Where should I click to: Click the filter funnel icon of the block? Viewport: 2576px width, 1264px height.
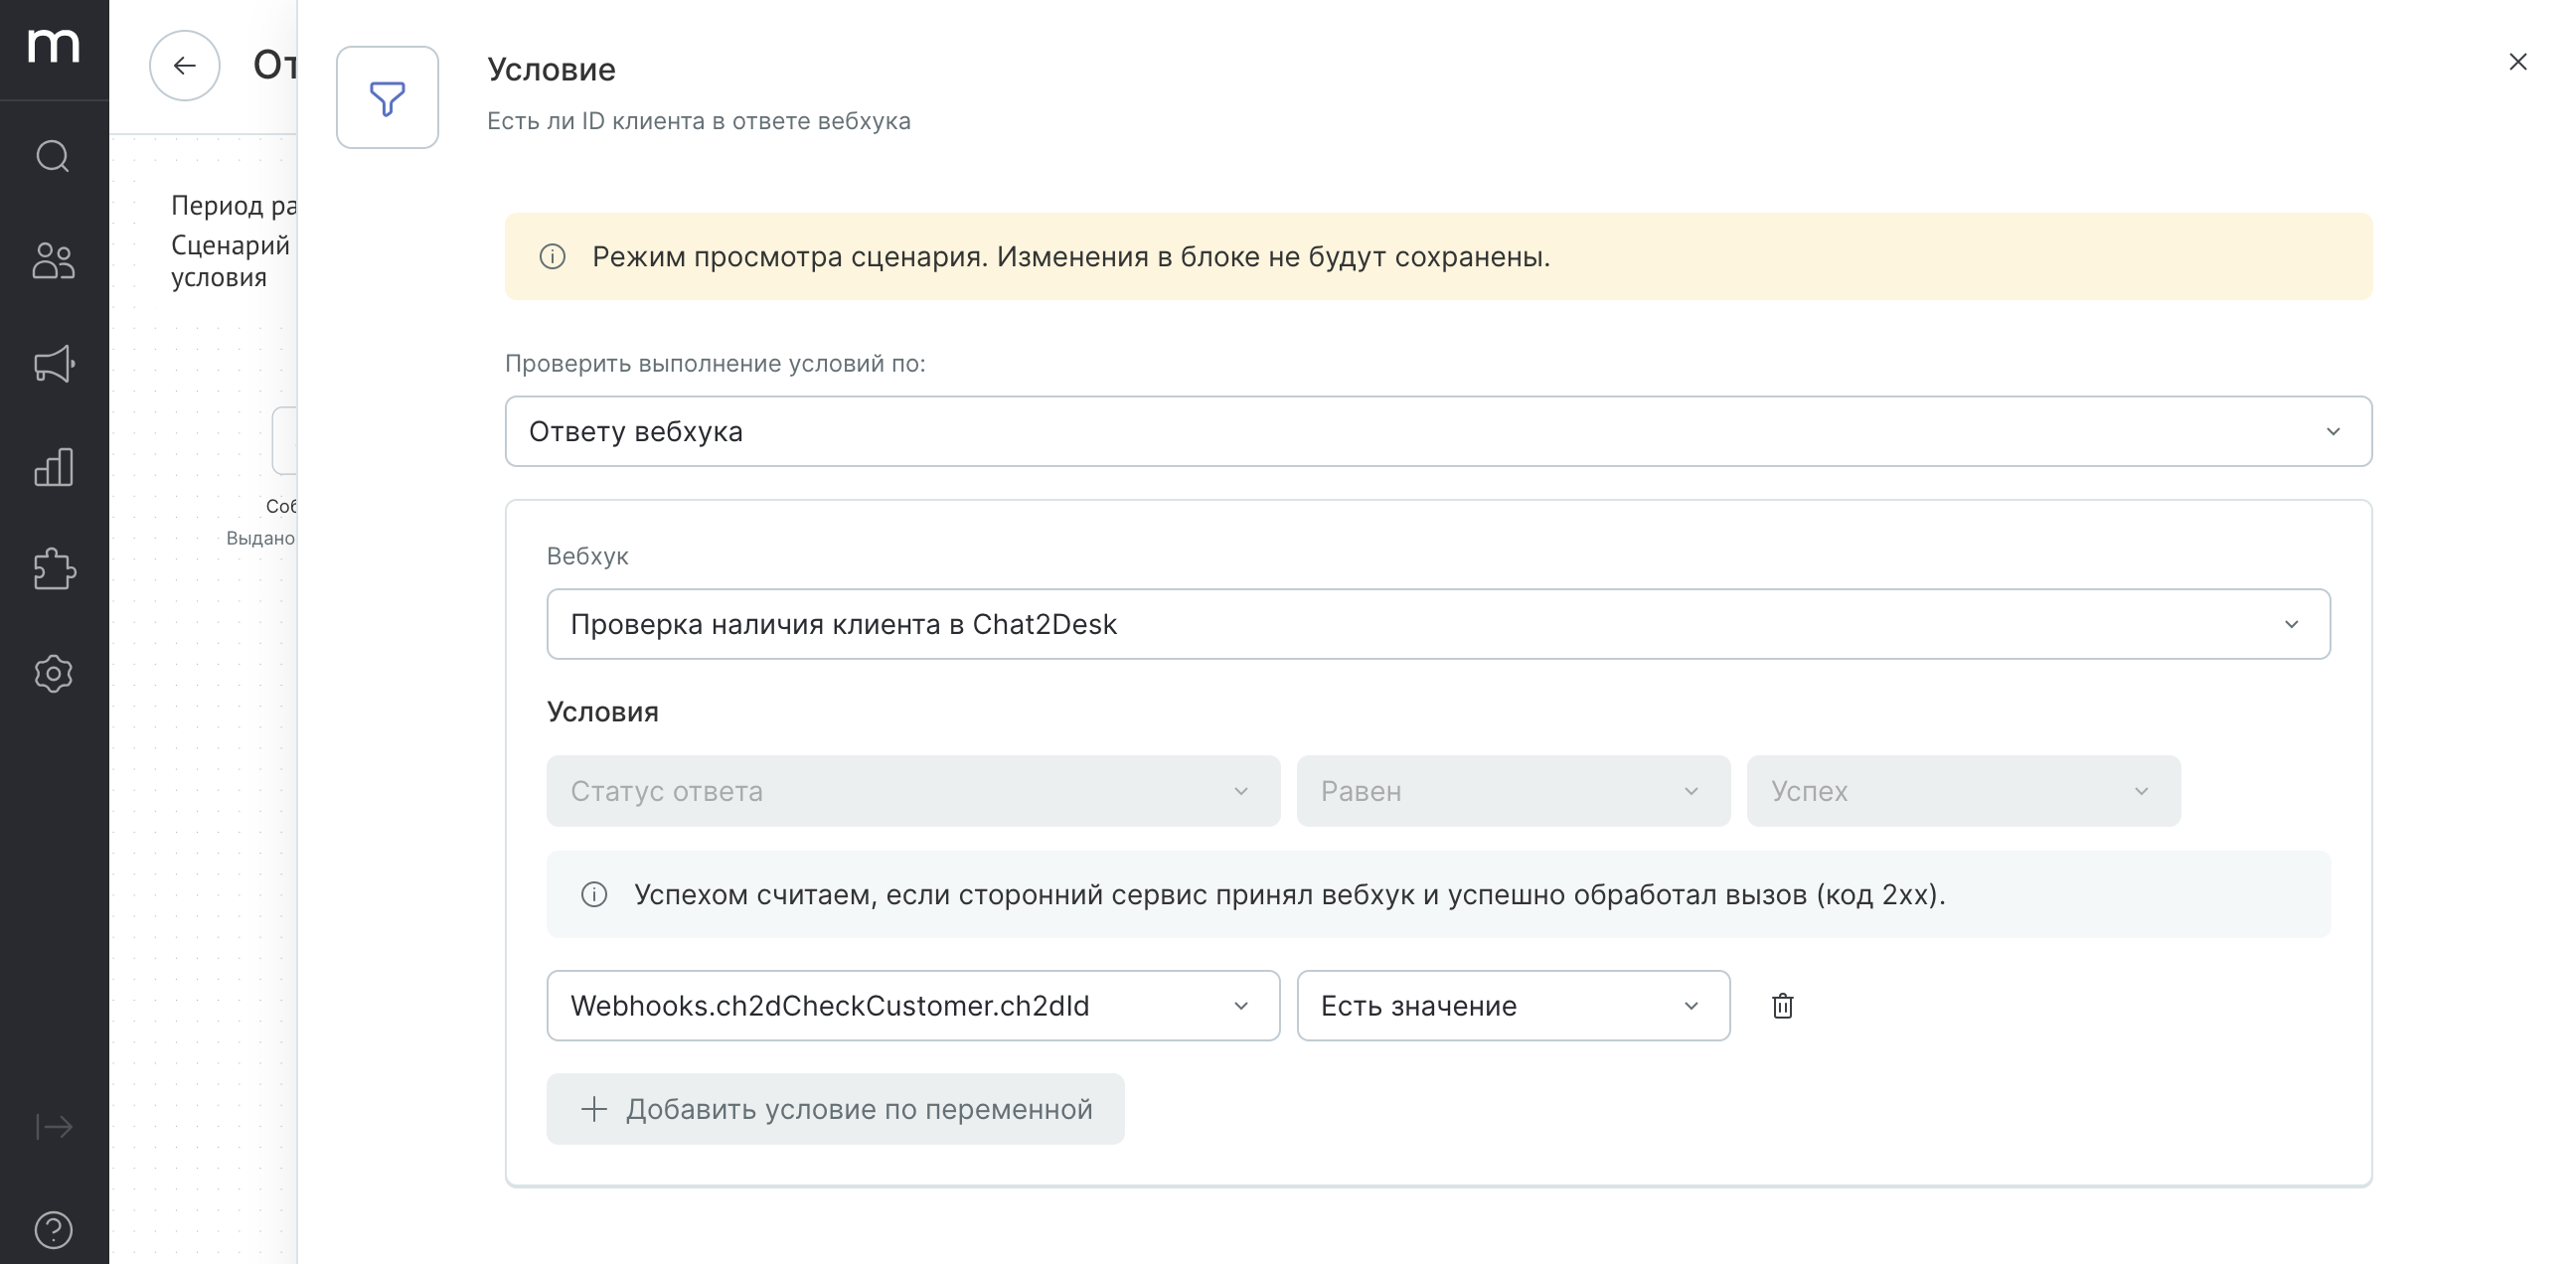click(x=387, y=98)
